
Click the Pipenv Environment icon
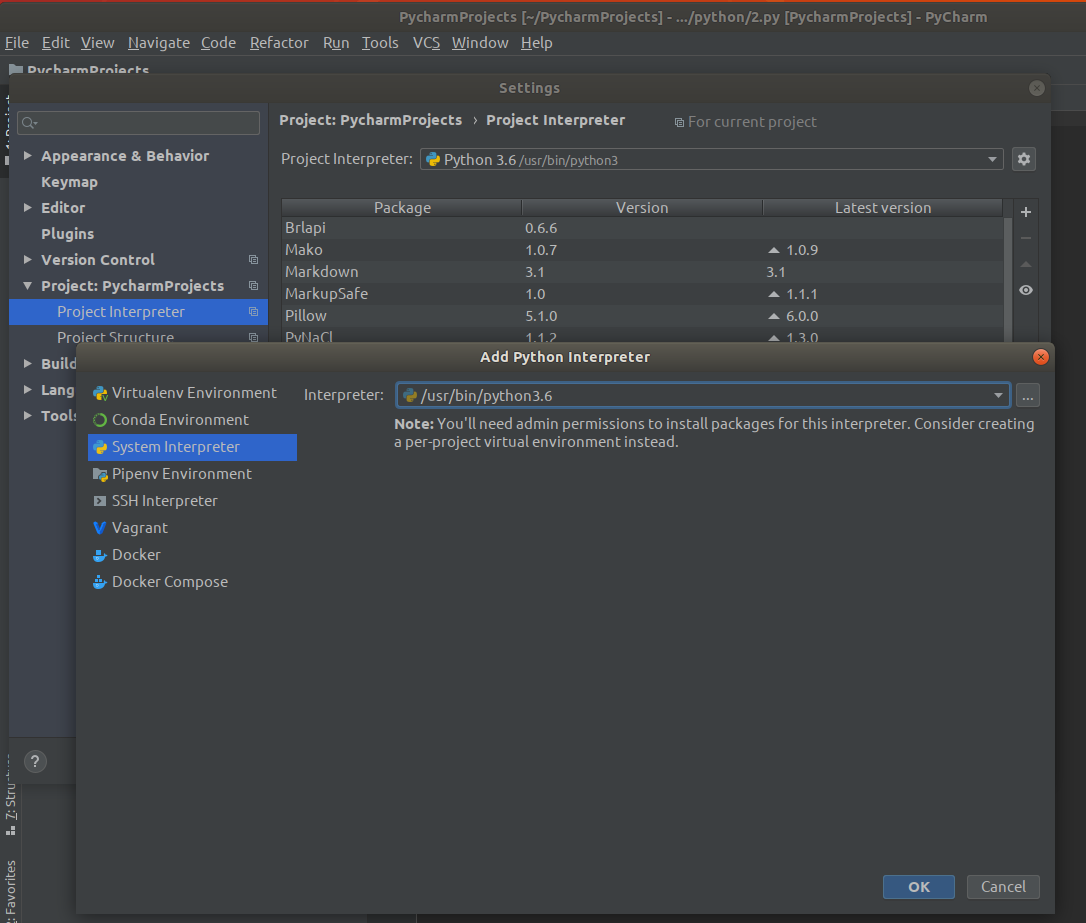(x=100, y=474)
